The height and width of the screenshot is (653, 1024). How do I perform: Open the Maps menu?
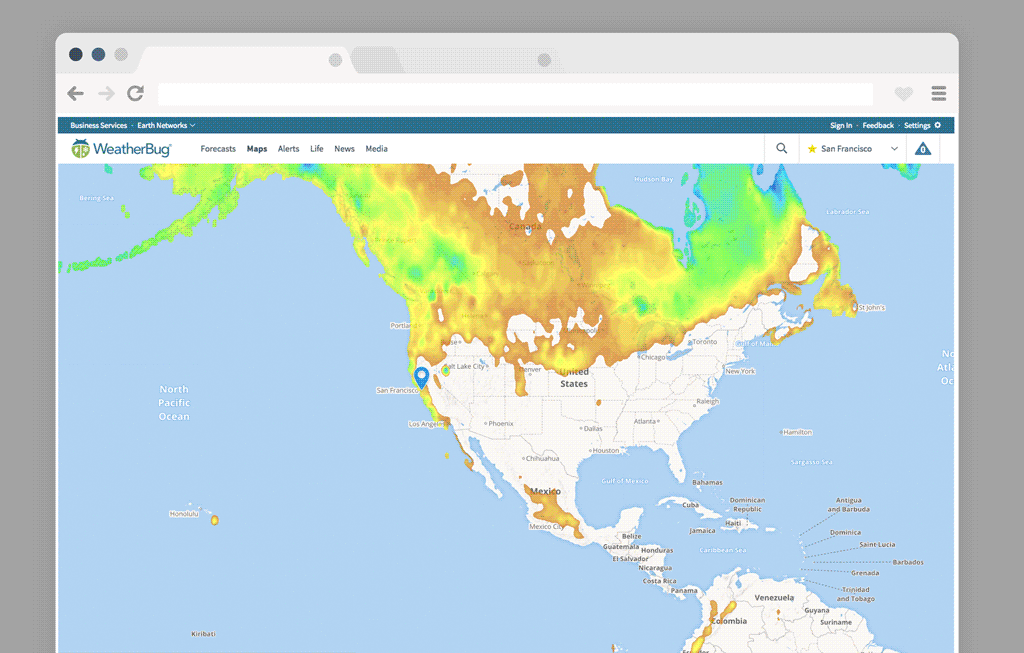click(257, 149)
